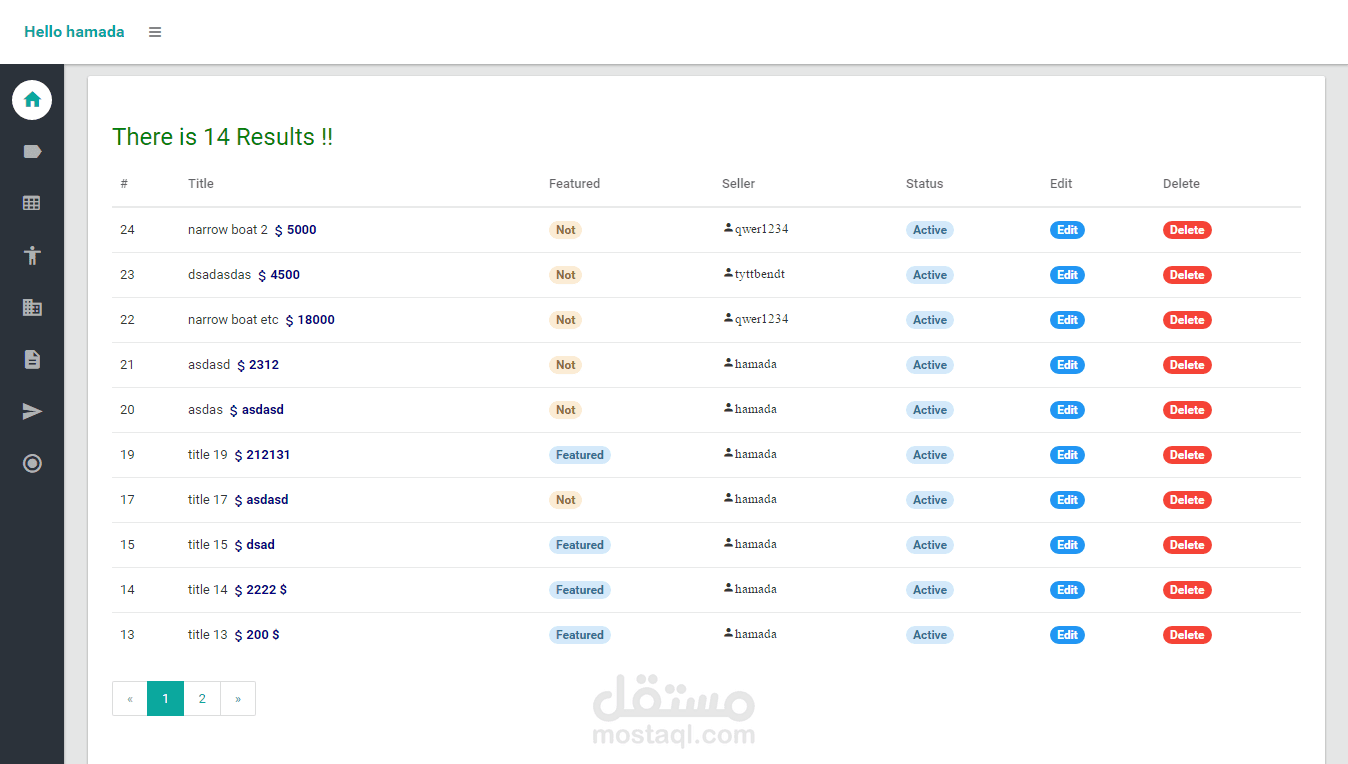Viewport: 1348px width, 764px height.
Task: Delete the title 14 listing
Action: point(1187,590)
